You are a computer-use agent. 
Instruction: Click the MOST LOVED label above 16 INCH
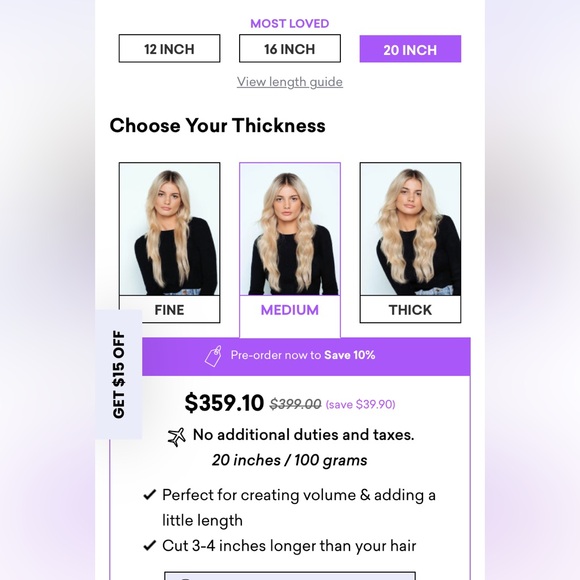tap(290, 23)
